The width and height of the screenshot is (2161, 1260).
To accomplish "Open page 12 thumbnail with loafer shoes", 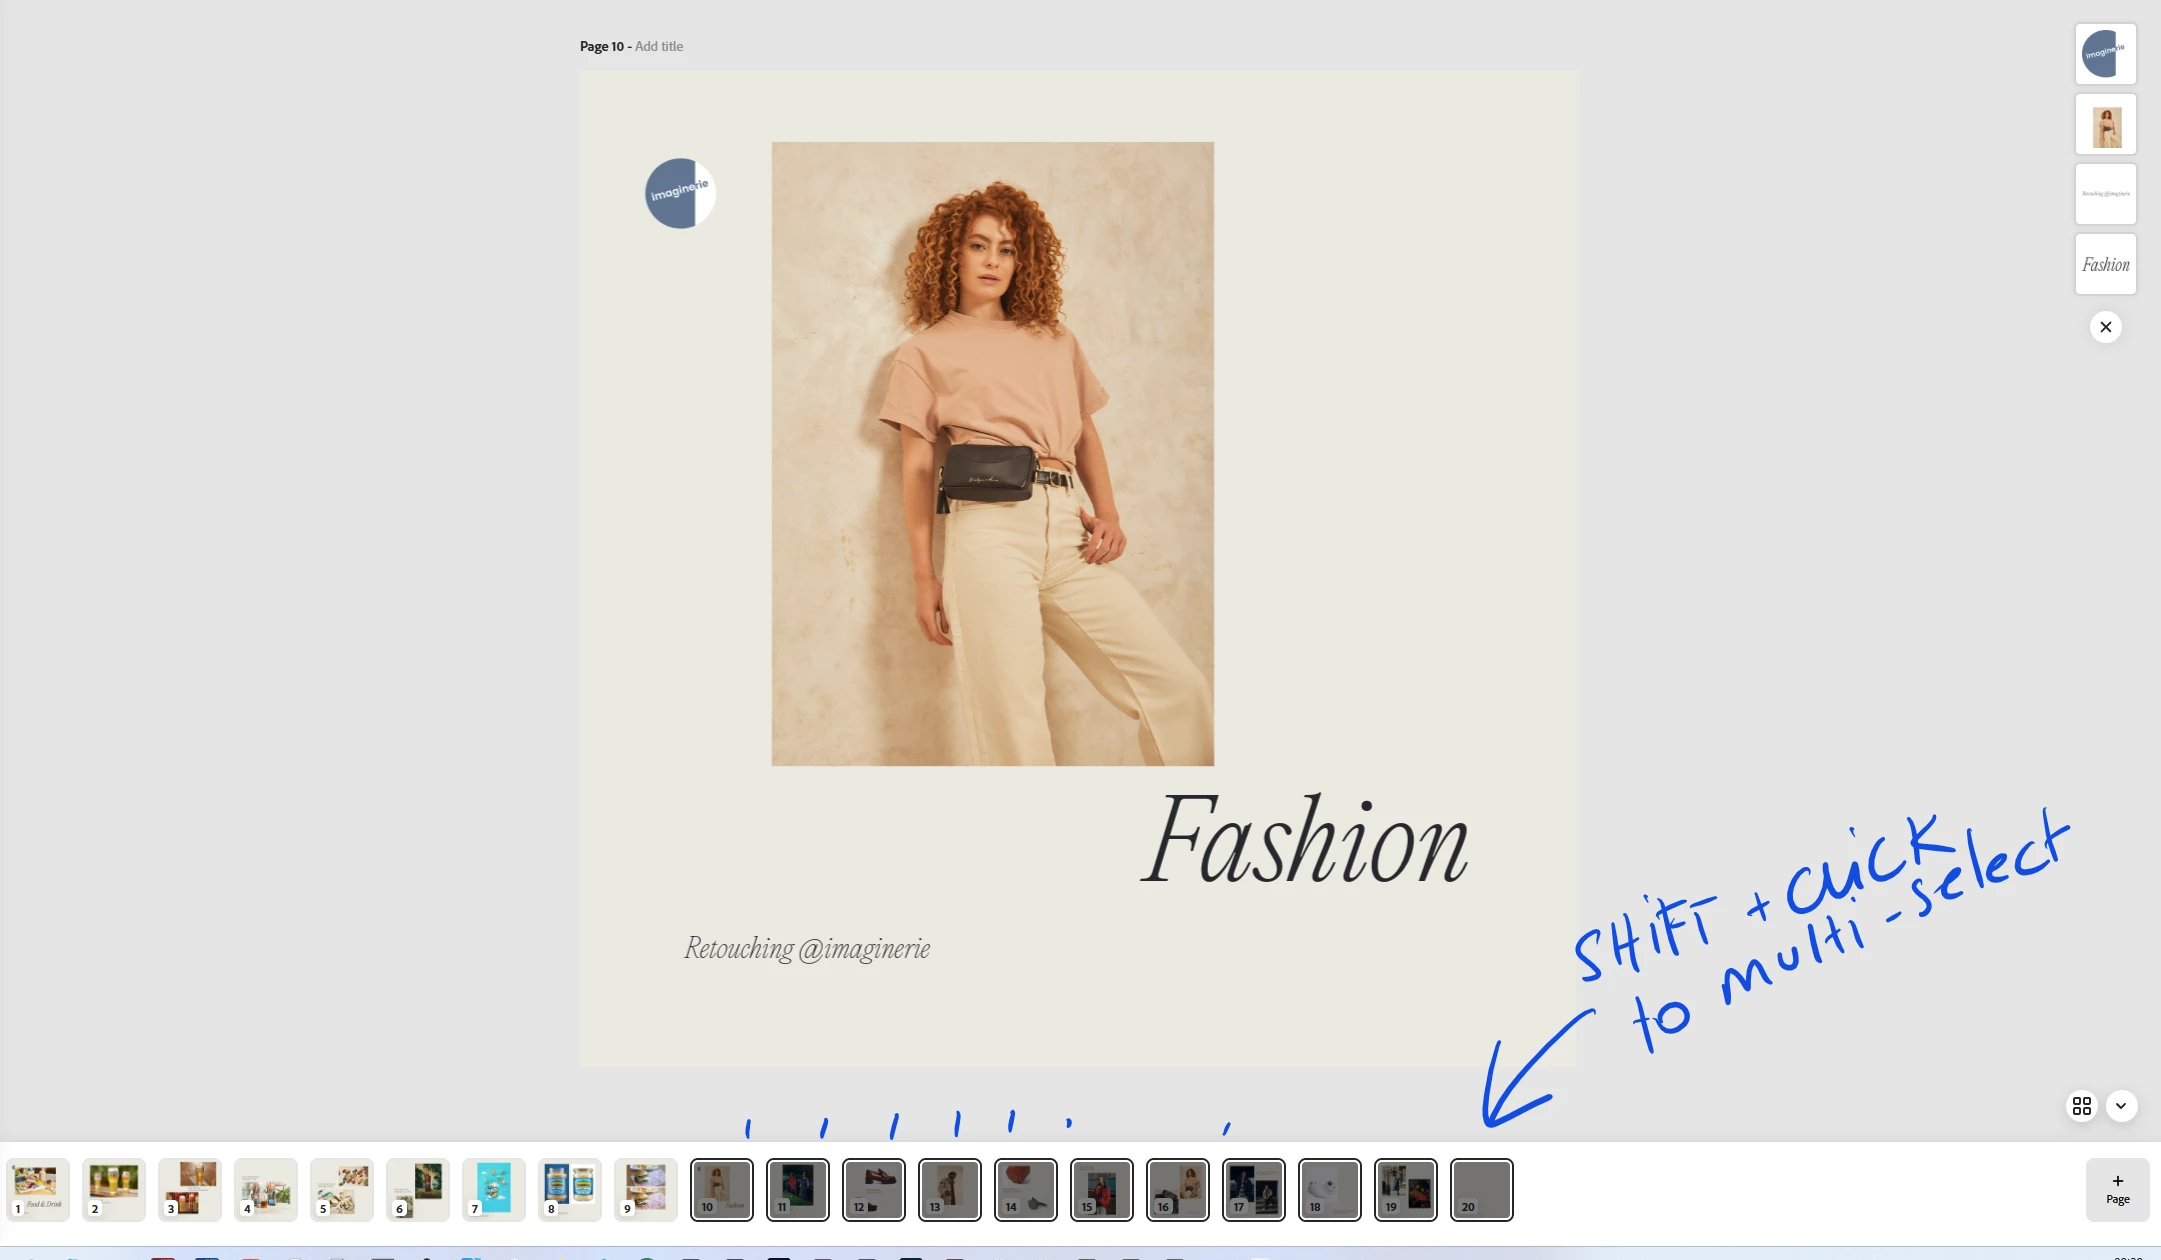I will 873,1188.
